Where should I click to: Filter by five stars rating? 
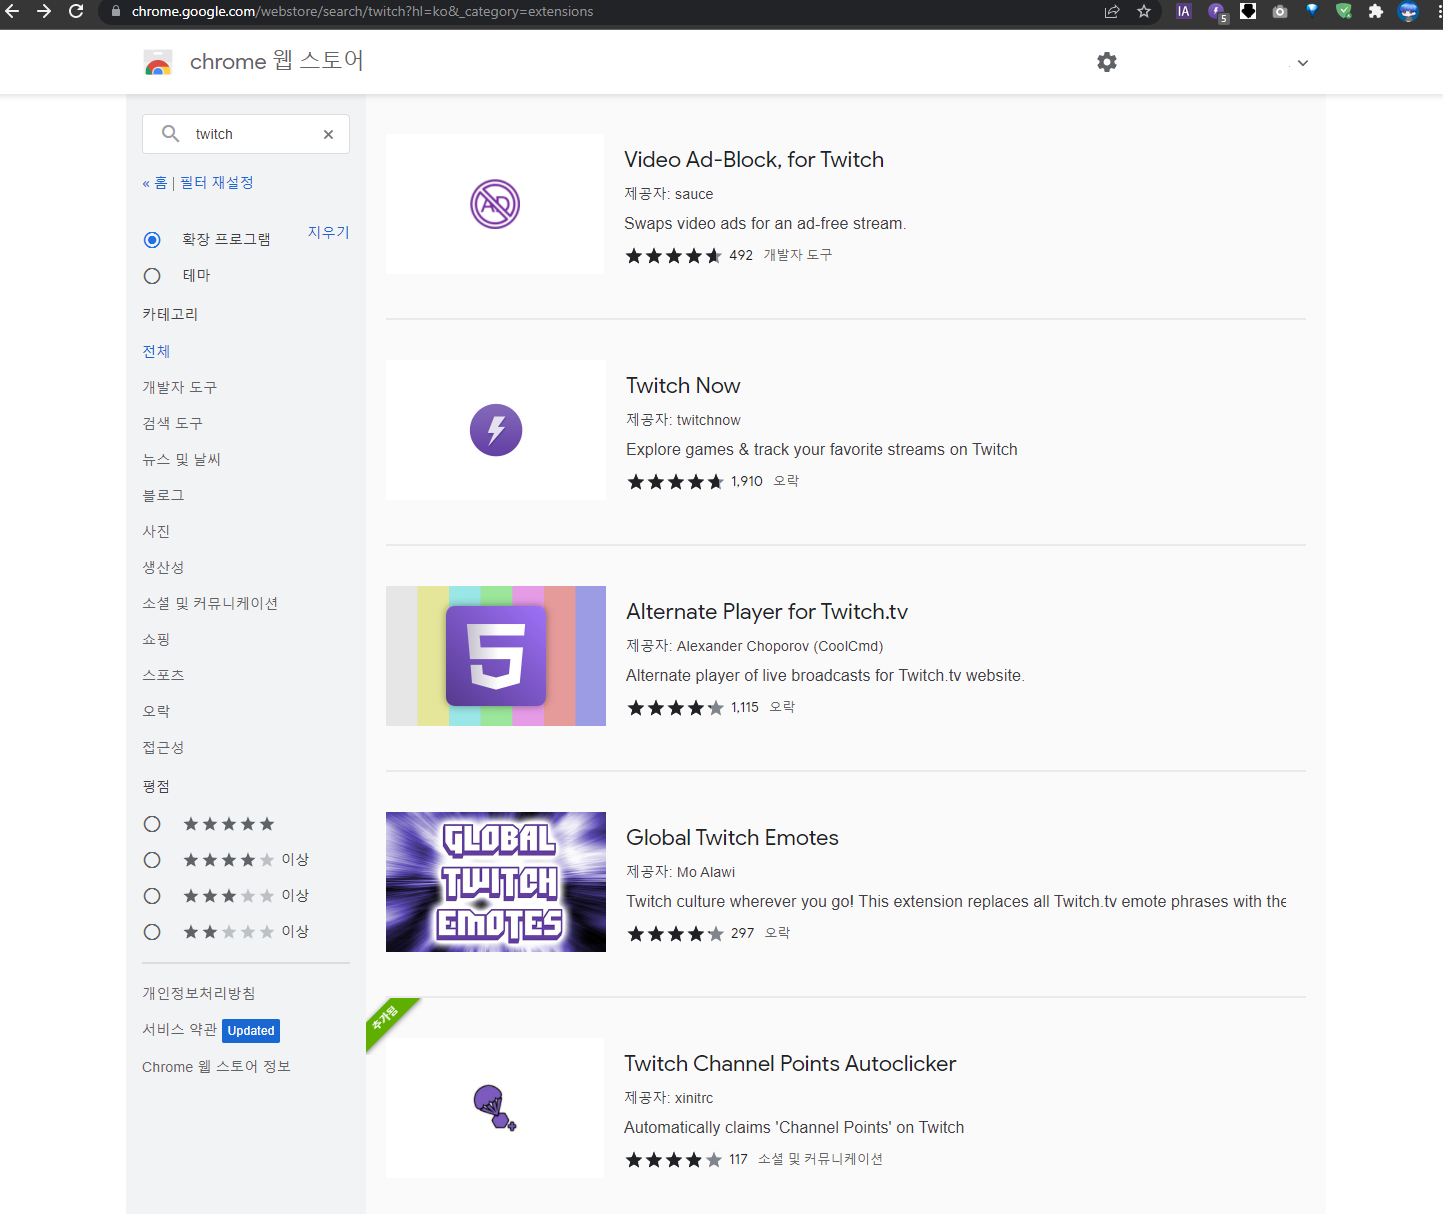(152, 824)
